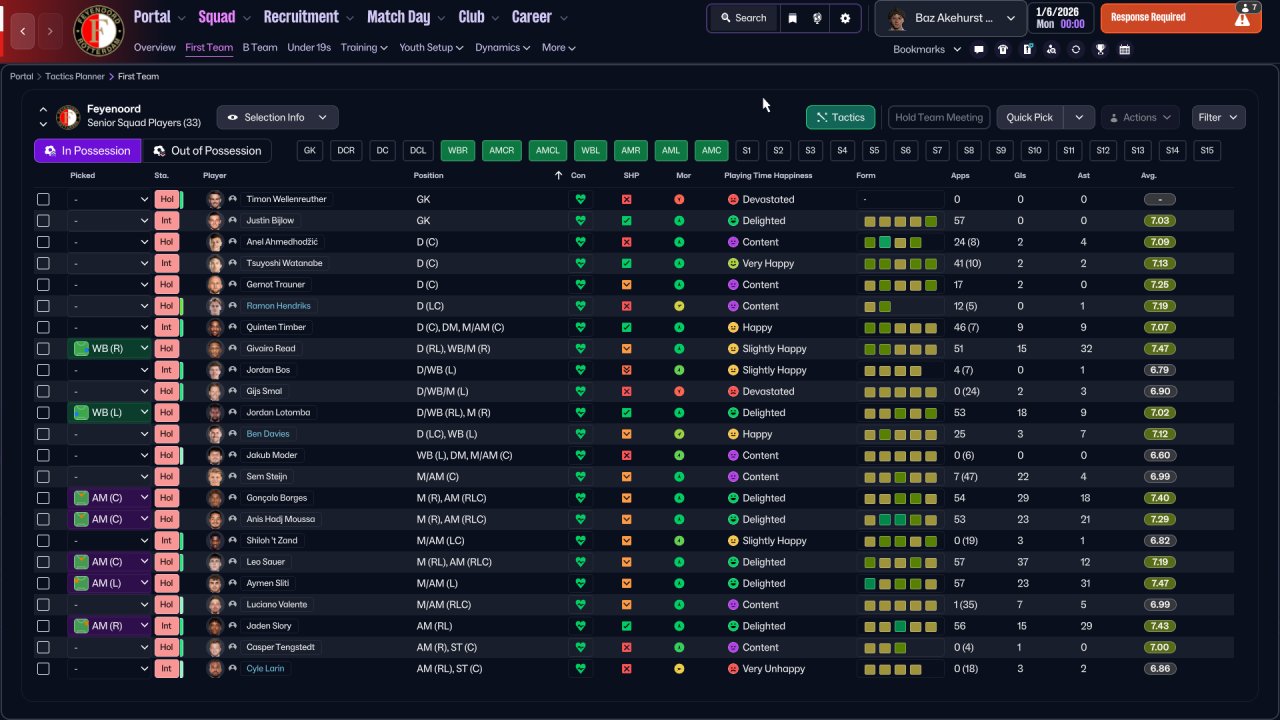Click the Search field in top bar
This screenshot has height=720, width=1280.
point(744,18)
